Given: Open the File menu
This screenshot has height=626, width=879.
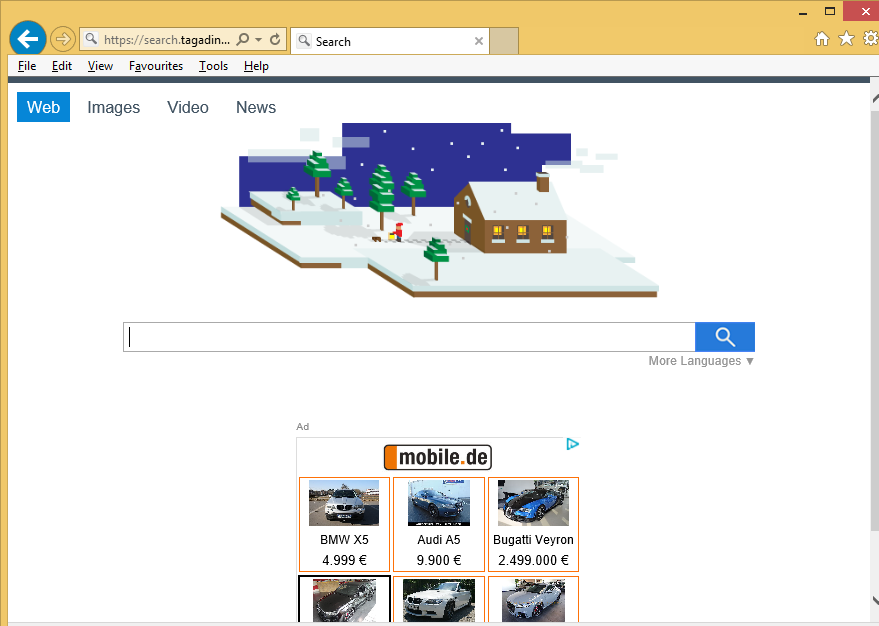Looking at the screenshot, I should coord(27,66).
